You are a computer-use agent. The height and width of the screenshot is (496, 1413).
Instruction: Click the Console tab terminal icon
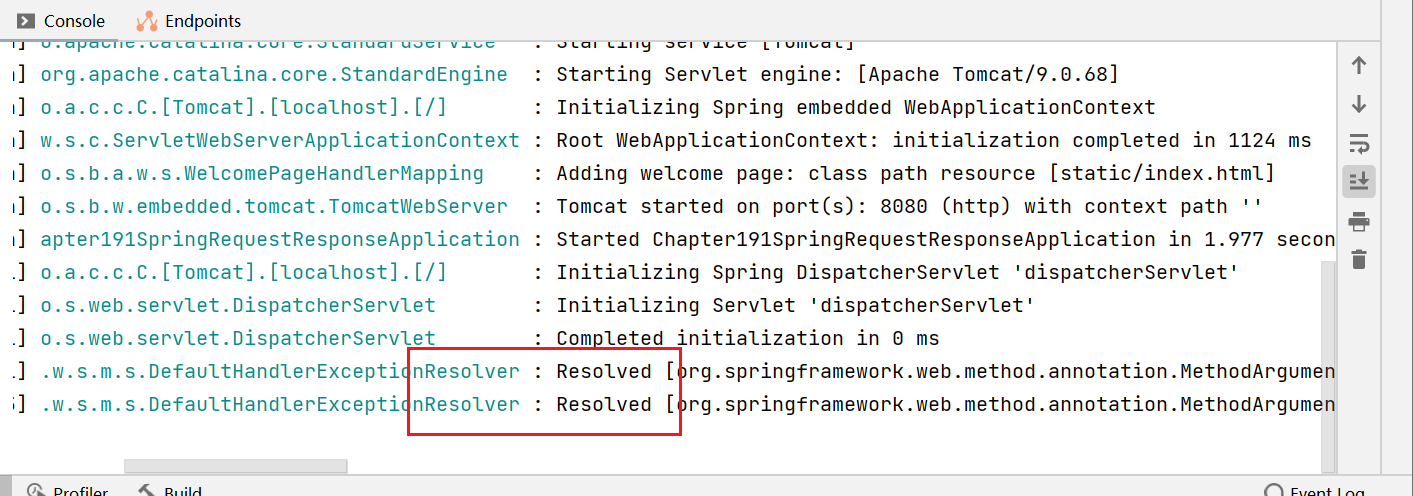(x=24, y=20)
